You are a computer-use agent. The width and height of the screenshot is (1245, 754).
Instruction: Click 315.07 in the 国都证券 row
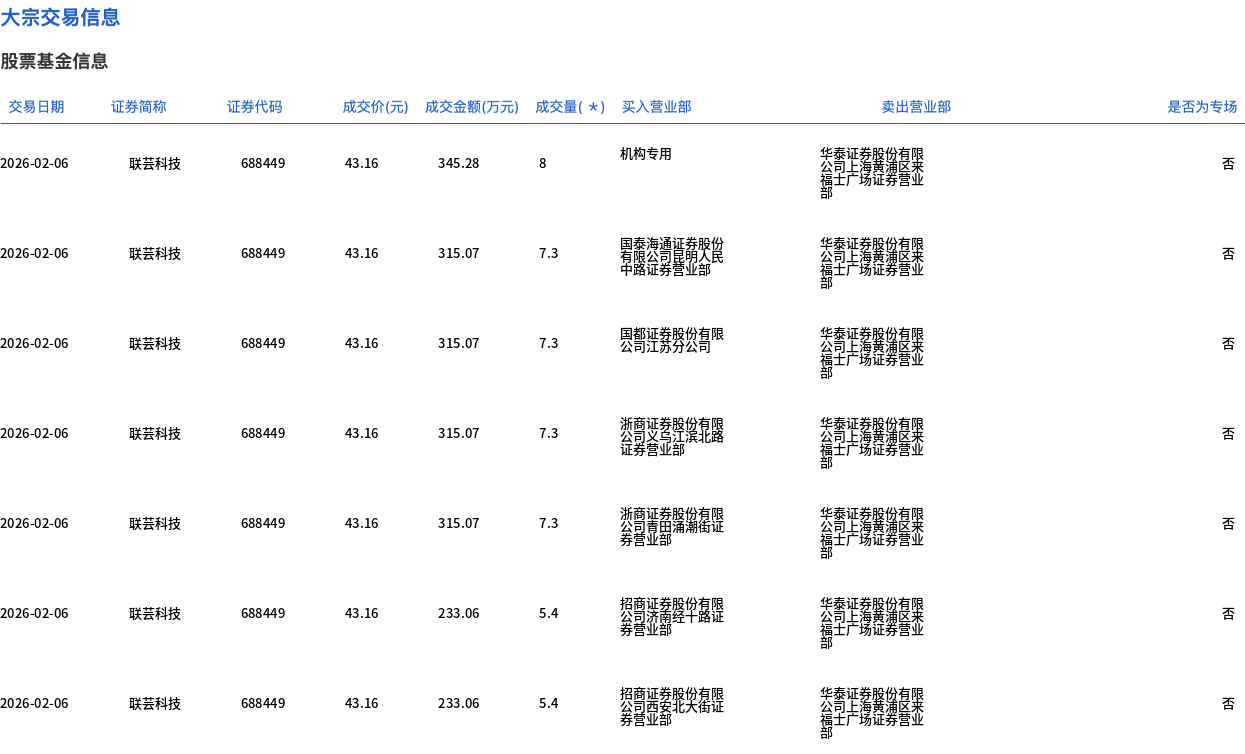pos(458,343)
